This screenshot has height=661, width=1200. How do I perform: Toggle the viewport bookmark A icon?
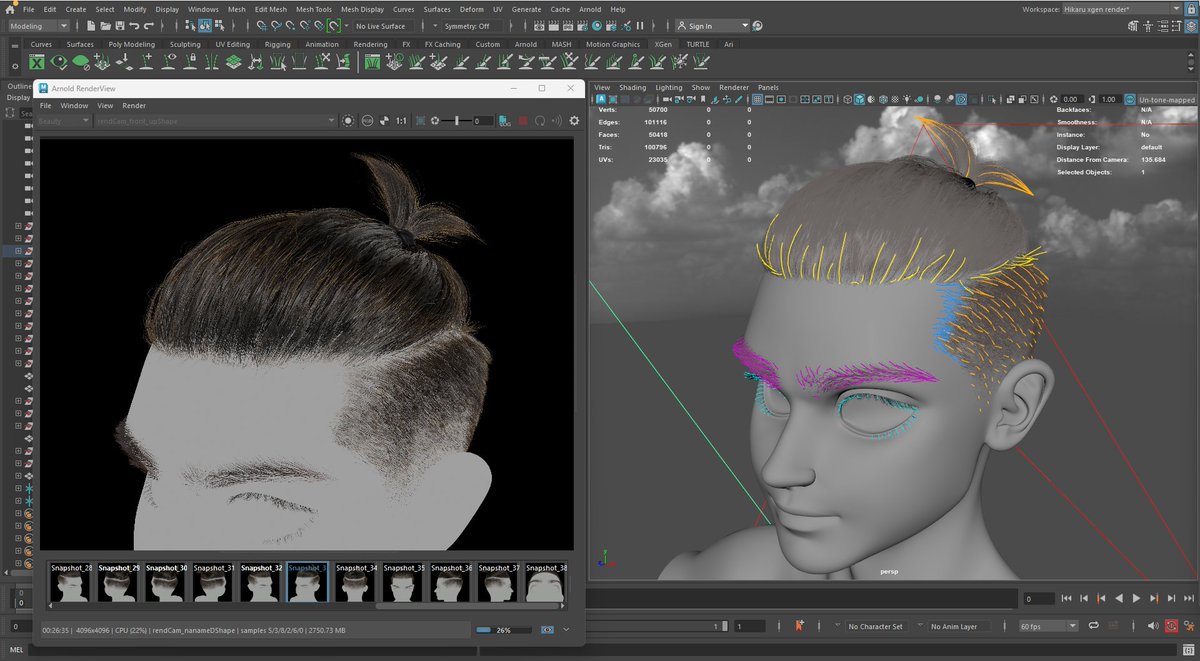[x=601, y=100]
